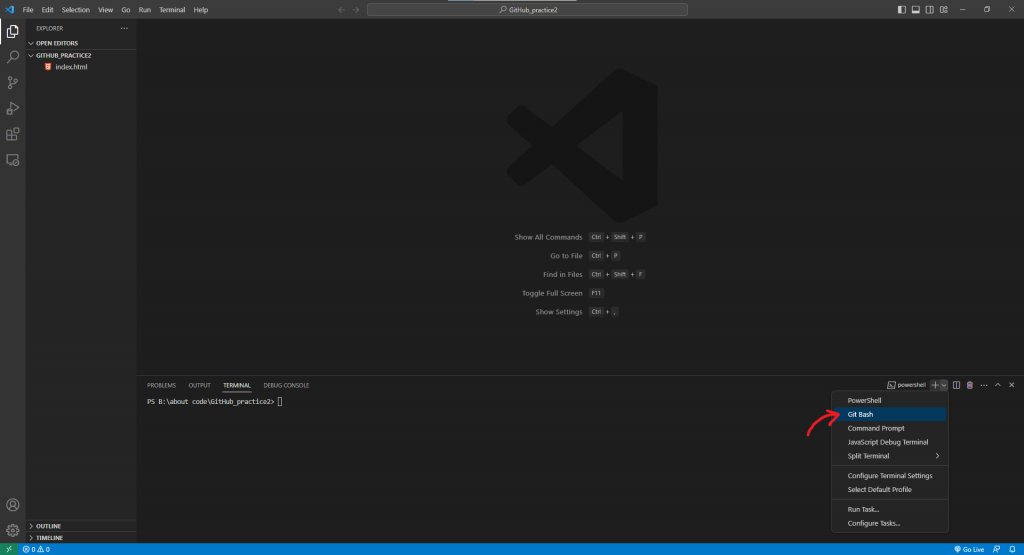Screen dimensions: 1024x555
Task: Open terminal panel more actions ellipsis
Action: (984, 385)
